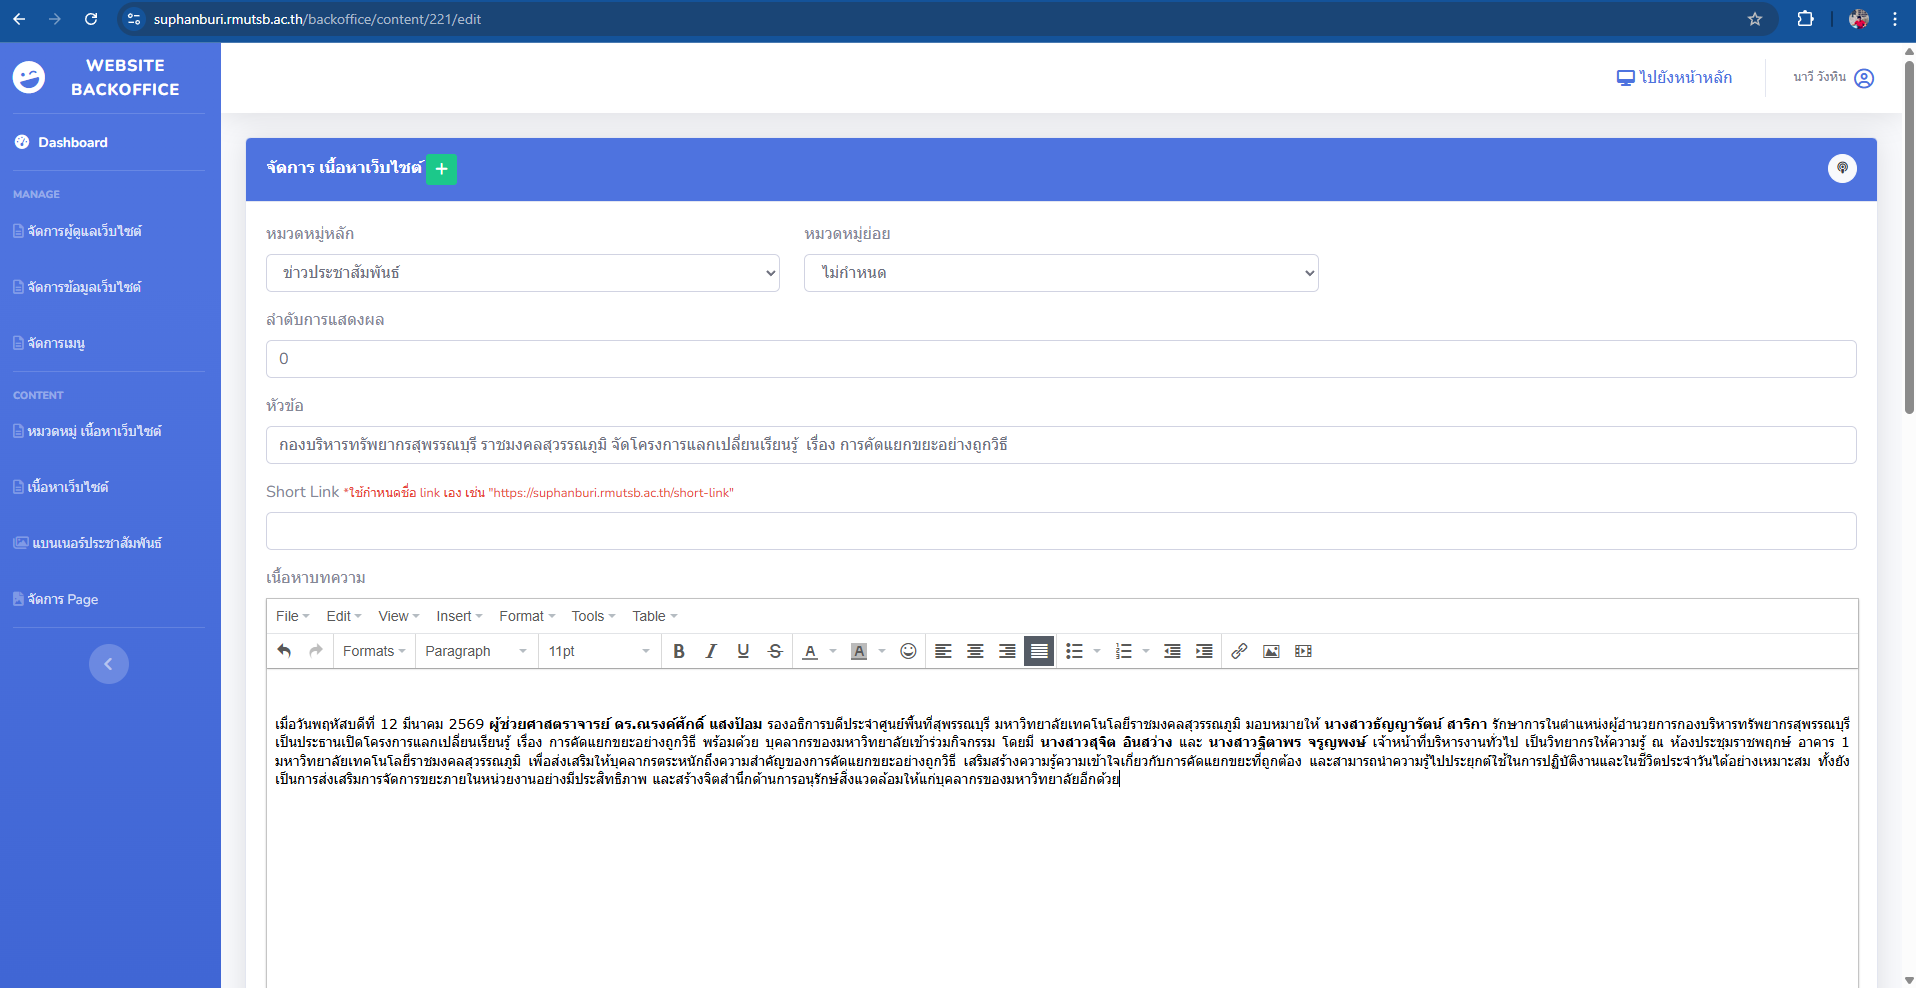
Task: Apply strikethrough to text
Action: pos(775,651)
